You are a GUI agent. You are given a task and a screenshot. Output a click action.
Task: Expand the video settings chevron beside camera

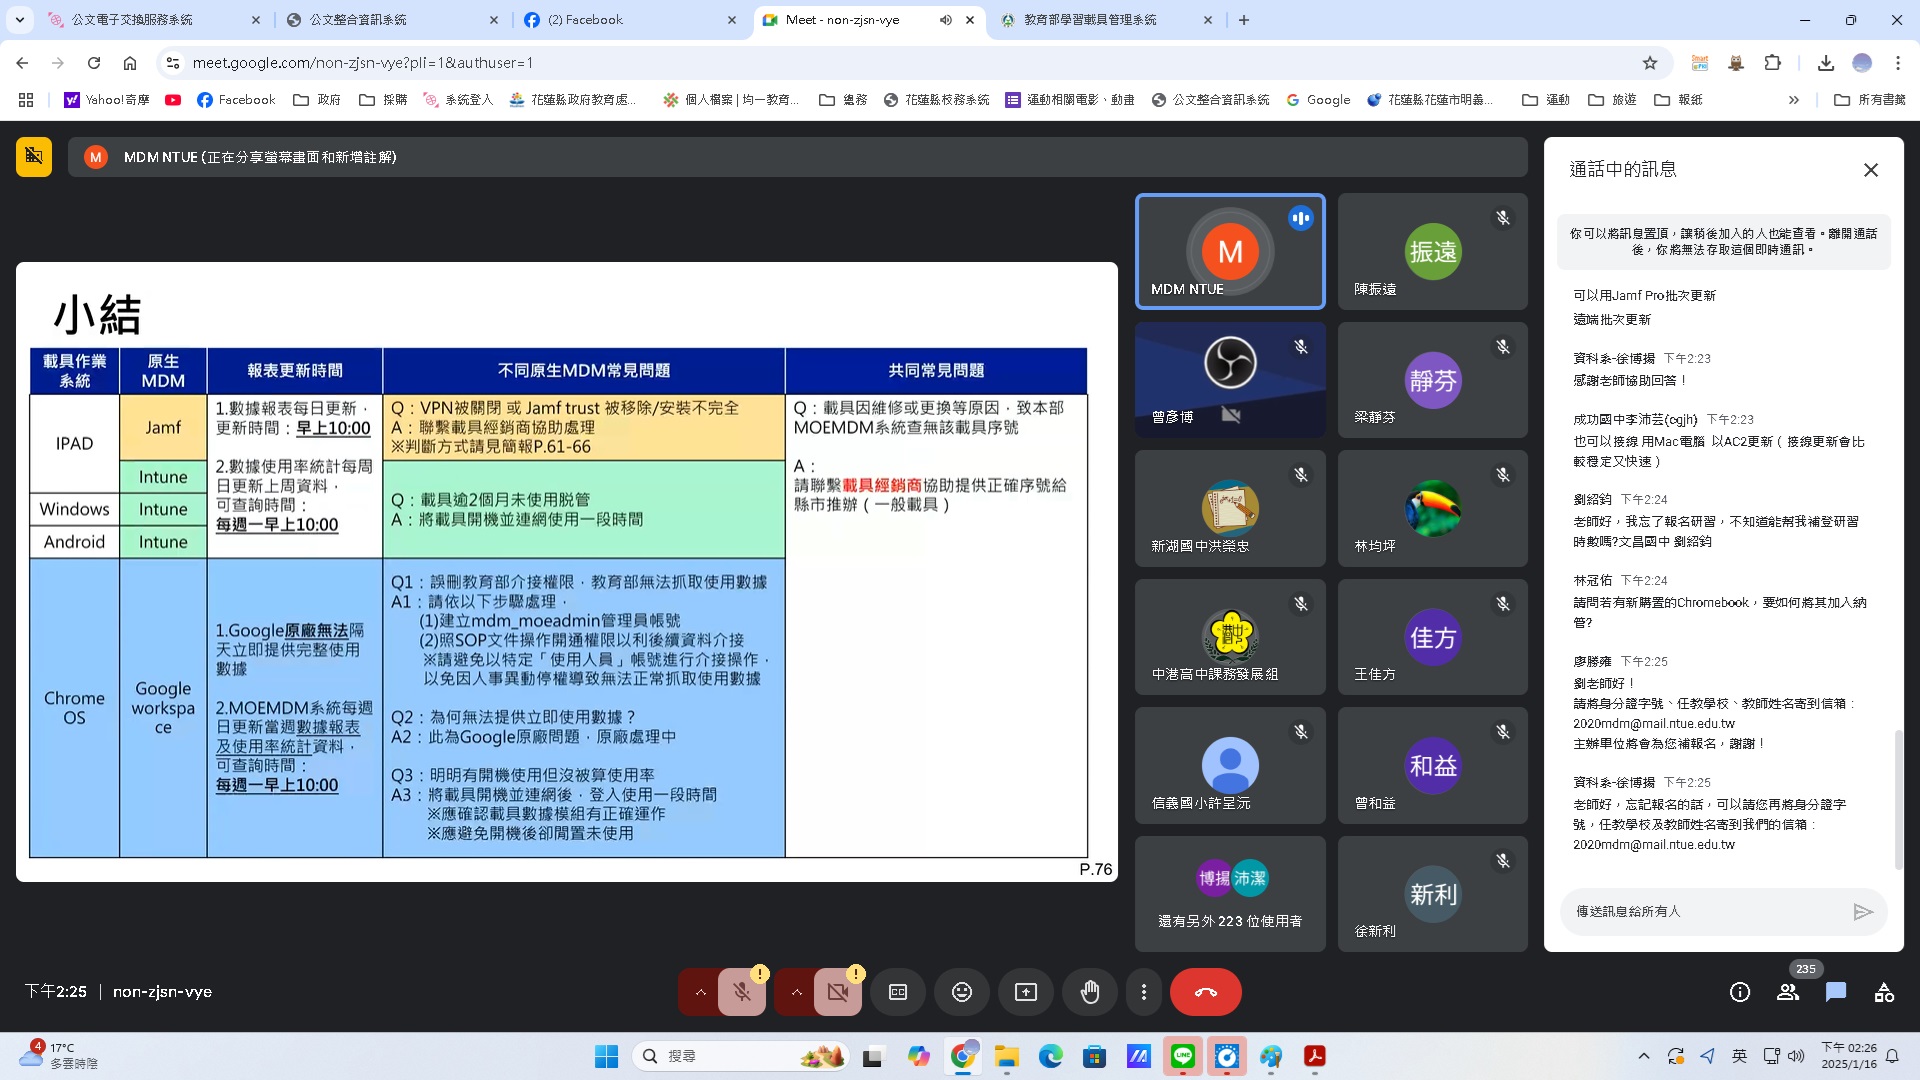796,992
